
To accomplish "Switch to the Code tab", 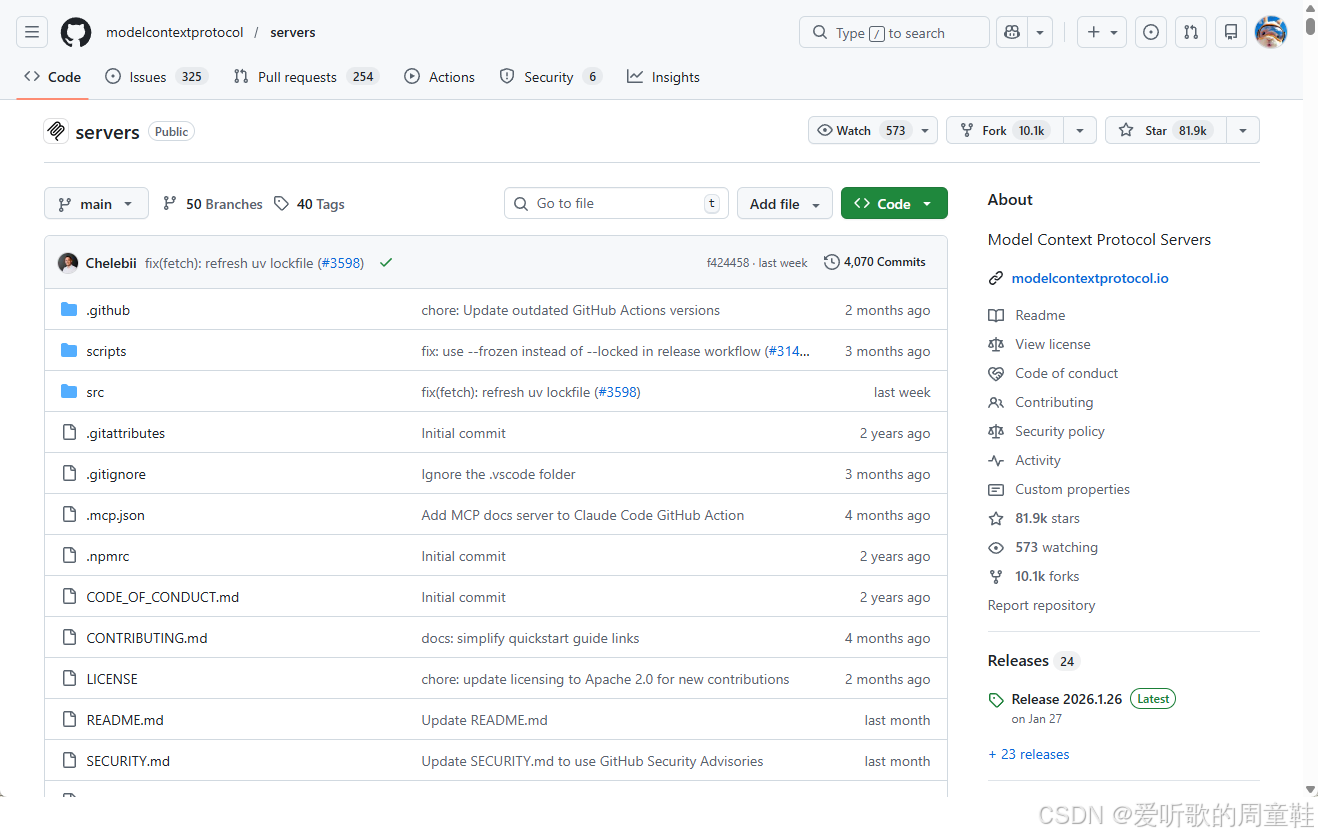I will tap(53, 77).
